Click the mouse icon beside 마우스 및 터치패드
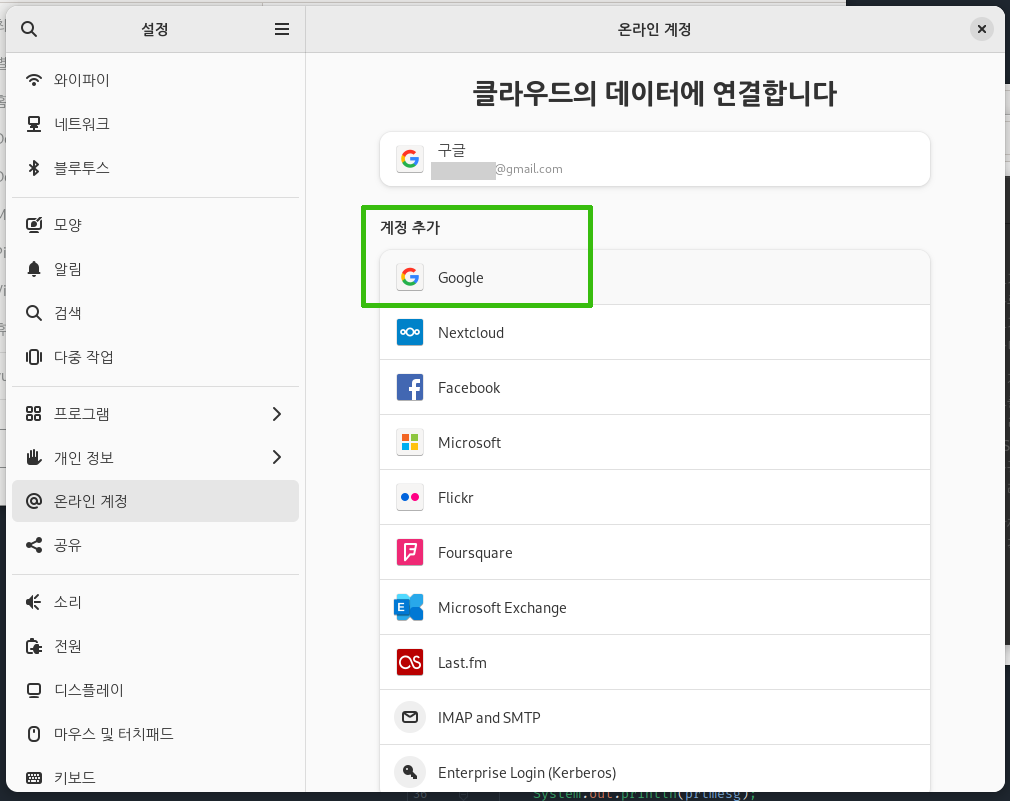The image size is (1010, 801). [x=33, y=734]
